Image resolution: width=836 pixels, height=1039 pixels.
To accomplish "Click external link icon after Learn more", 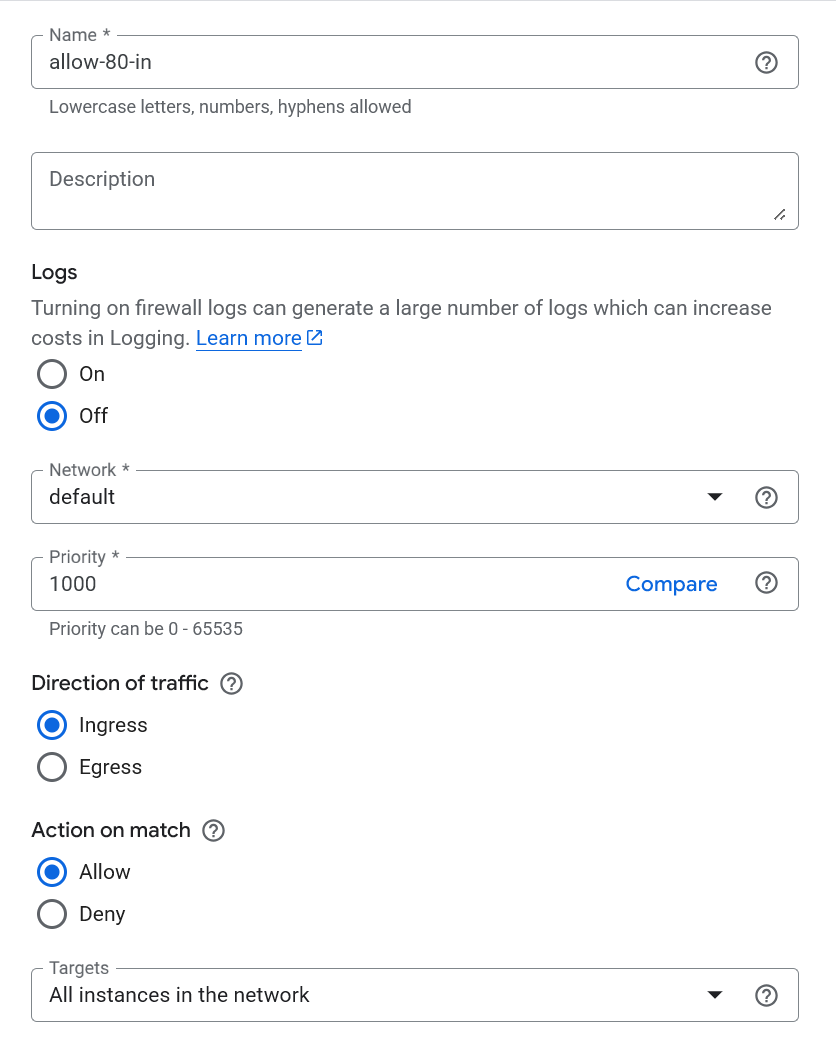I will pyautogui.click(x=315, y=338).
